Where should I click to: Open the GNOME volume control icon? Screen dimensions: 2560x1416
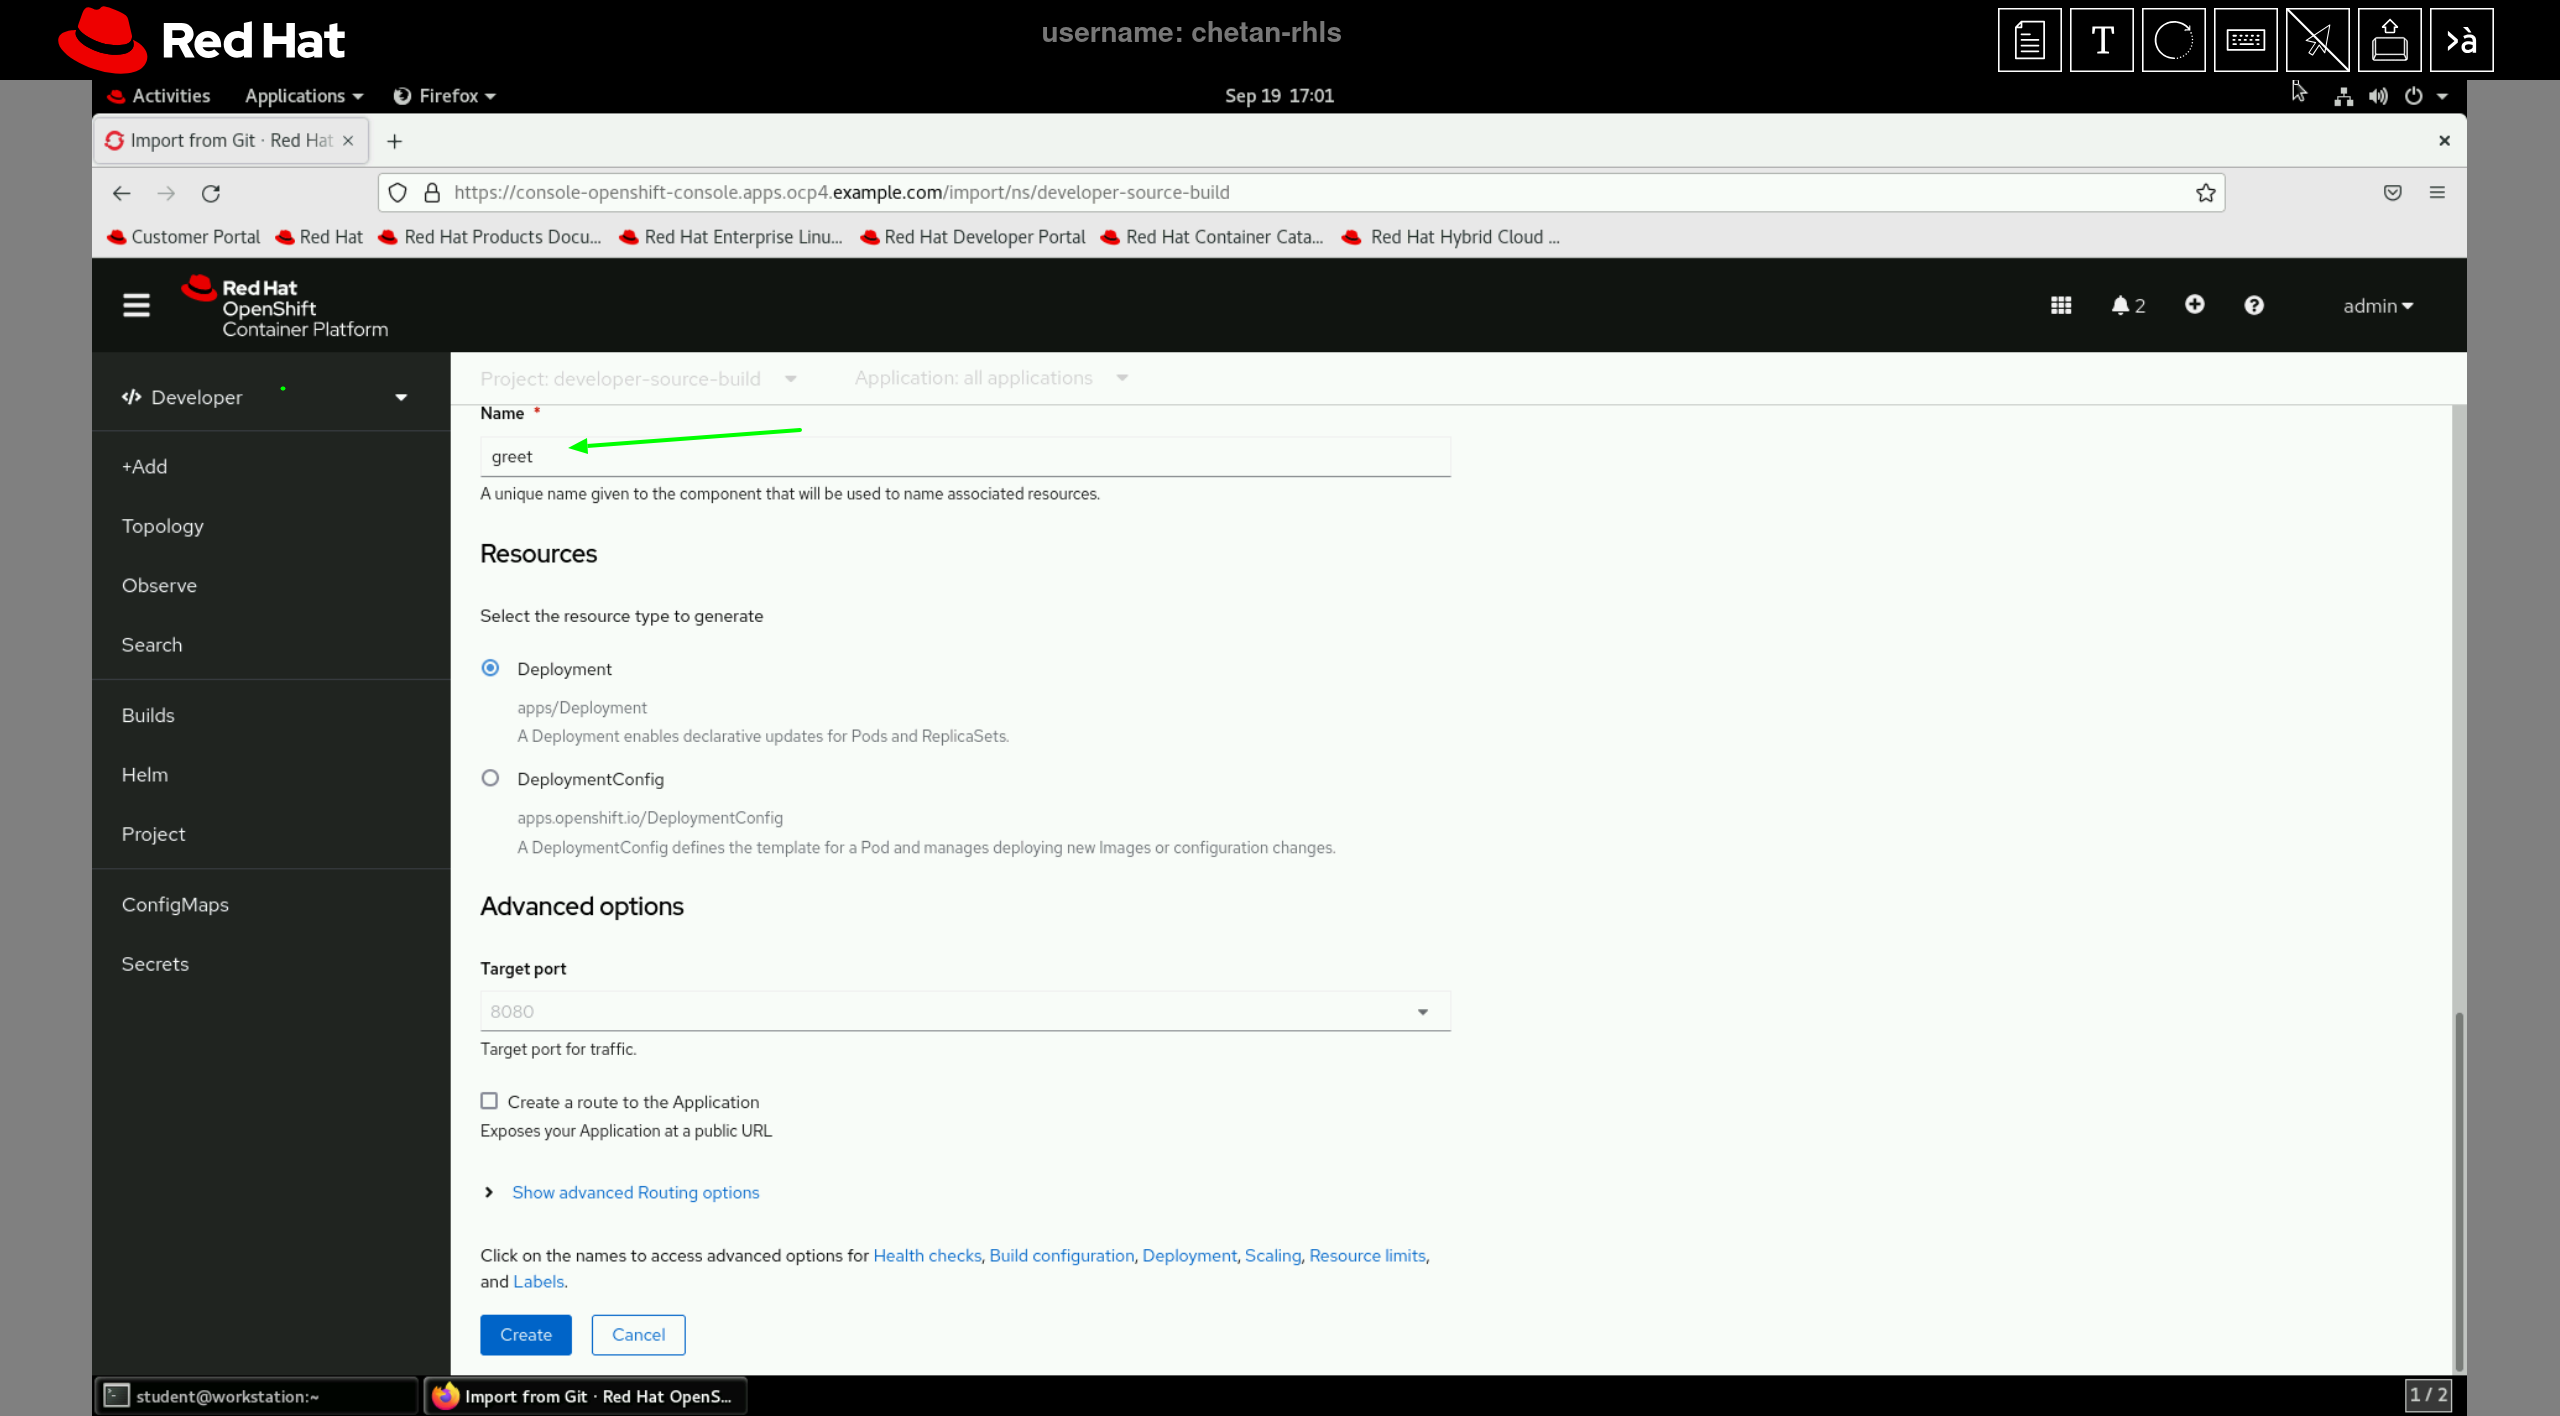click(2378, 96)
